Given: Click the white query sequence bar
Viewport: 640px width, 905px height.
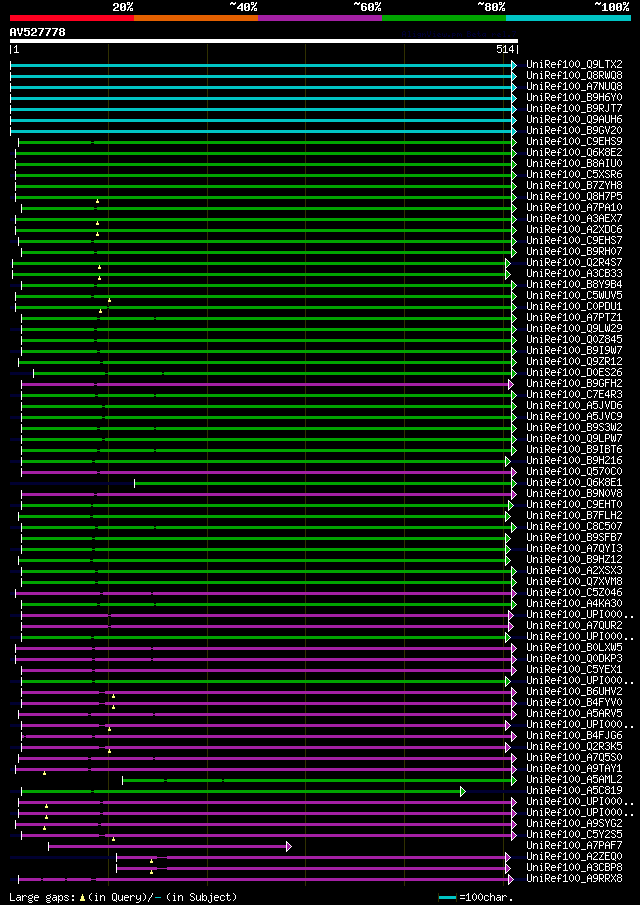Looking at the screenshot, I should click(x=264, y=41).
